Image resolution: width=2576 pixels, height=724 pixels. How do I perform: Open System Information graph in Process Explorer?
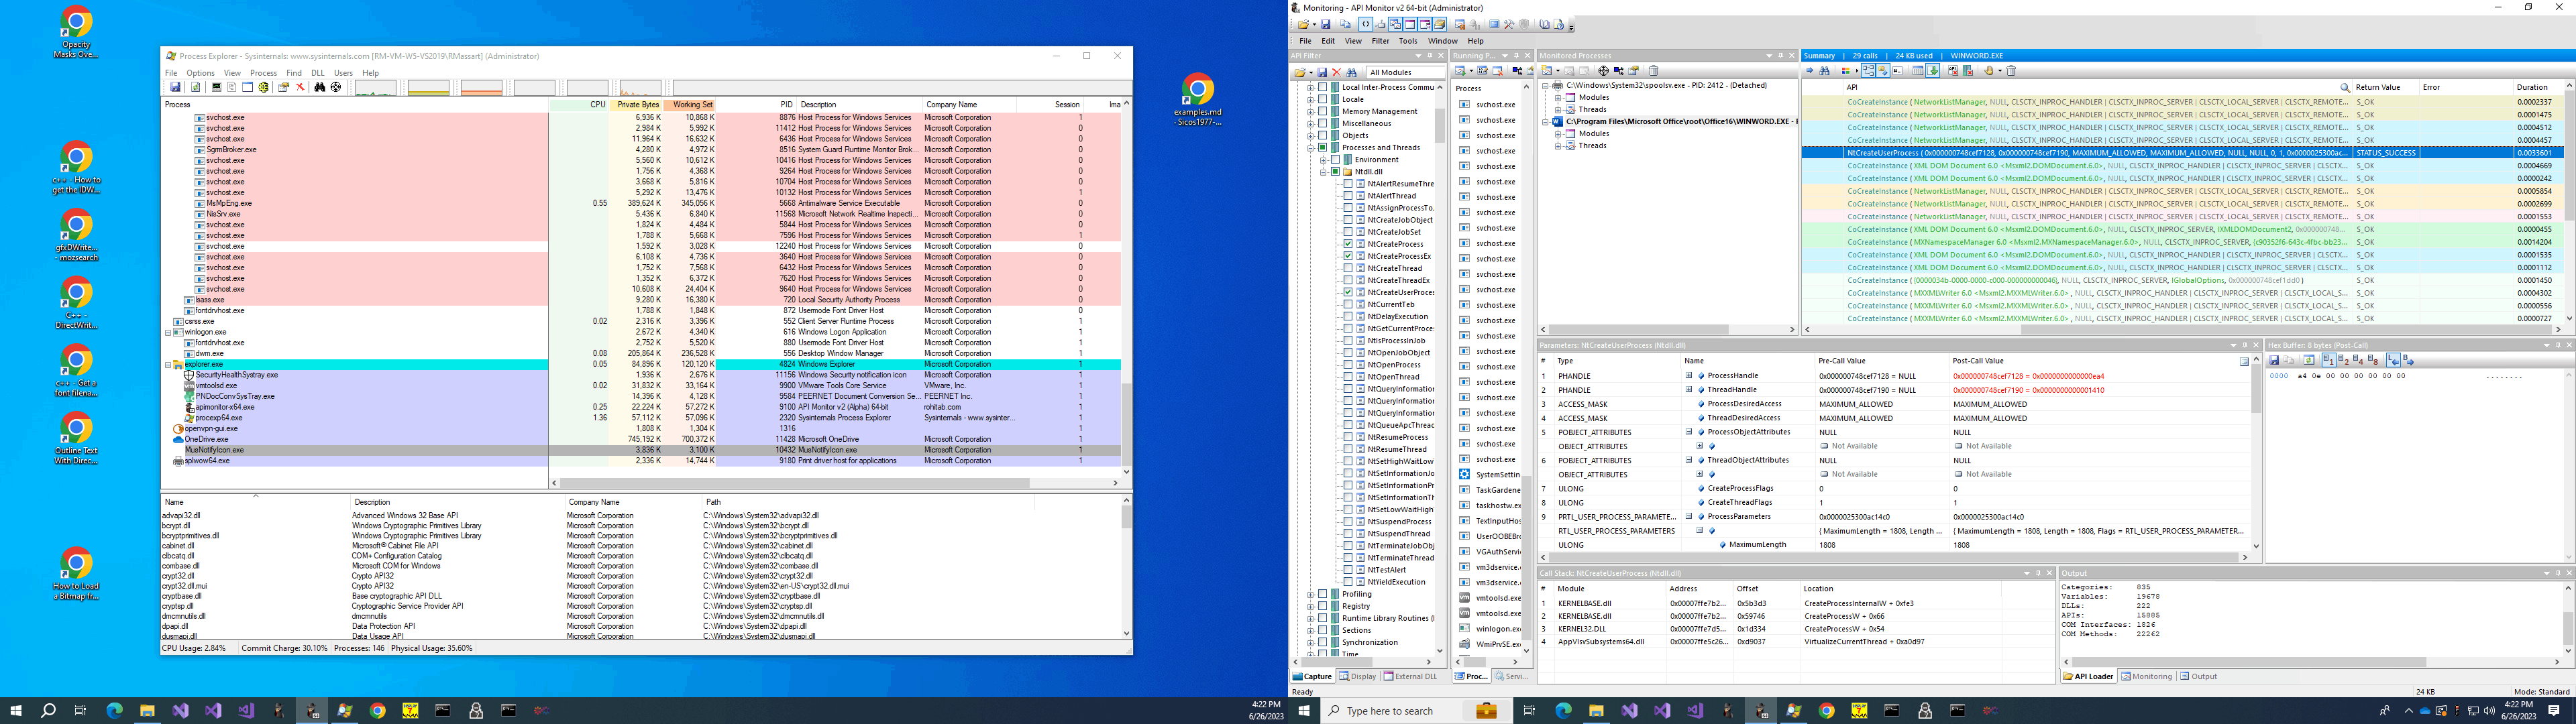click(217, 88)
